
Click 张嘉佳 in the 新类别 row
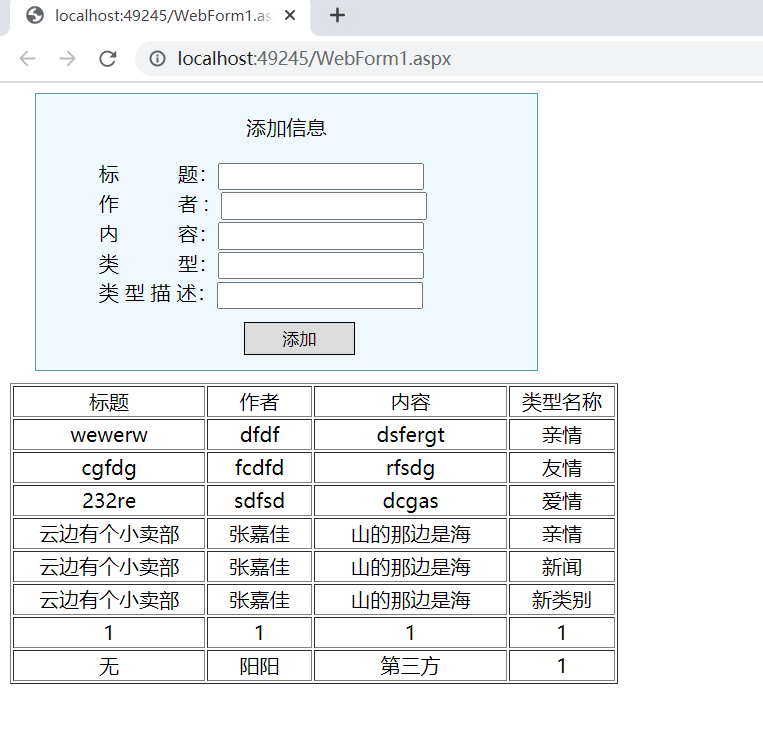(259, 600)
